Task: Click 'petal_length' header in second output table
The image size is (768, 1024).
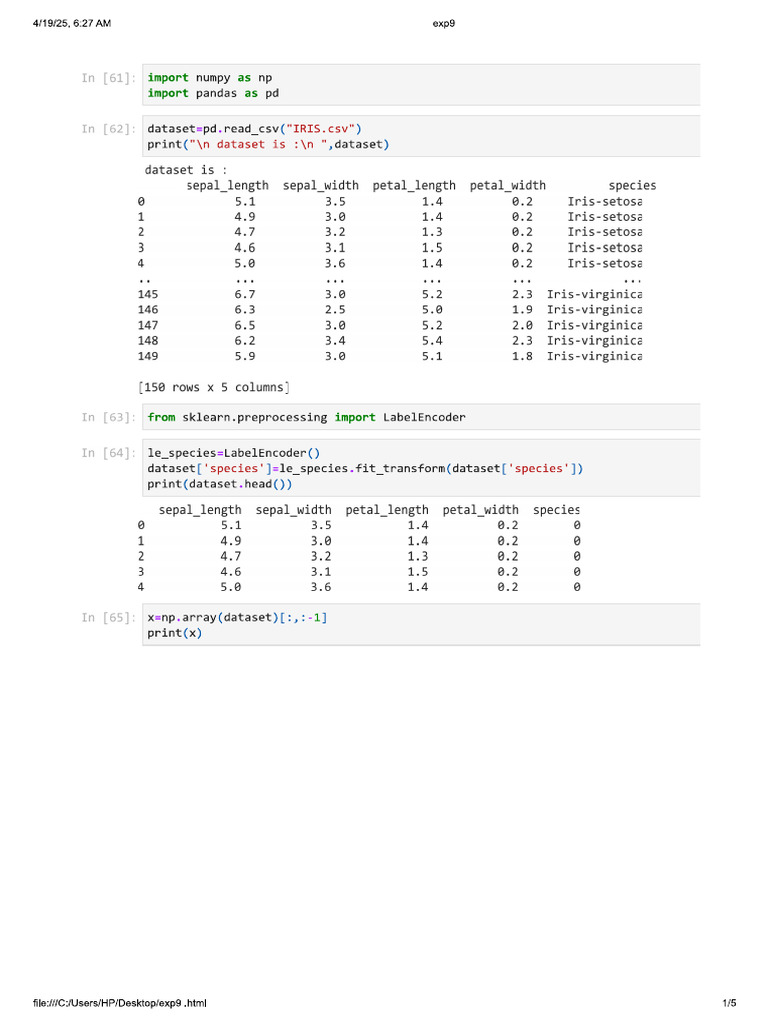Action: [x=387, y=509]
